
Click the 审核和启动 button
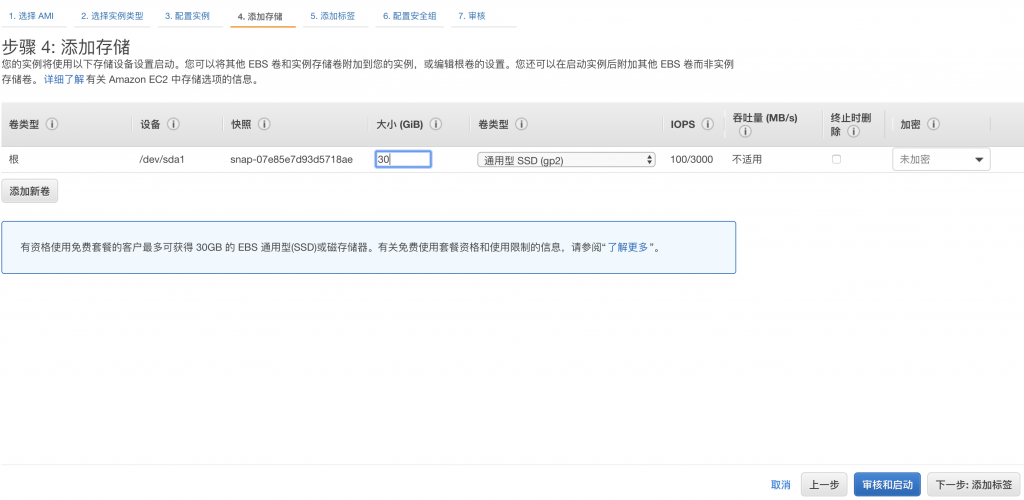click(887, 485)
